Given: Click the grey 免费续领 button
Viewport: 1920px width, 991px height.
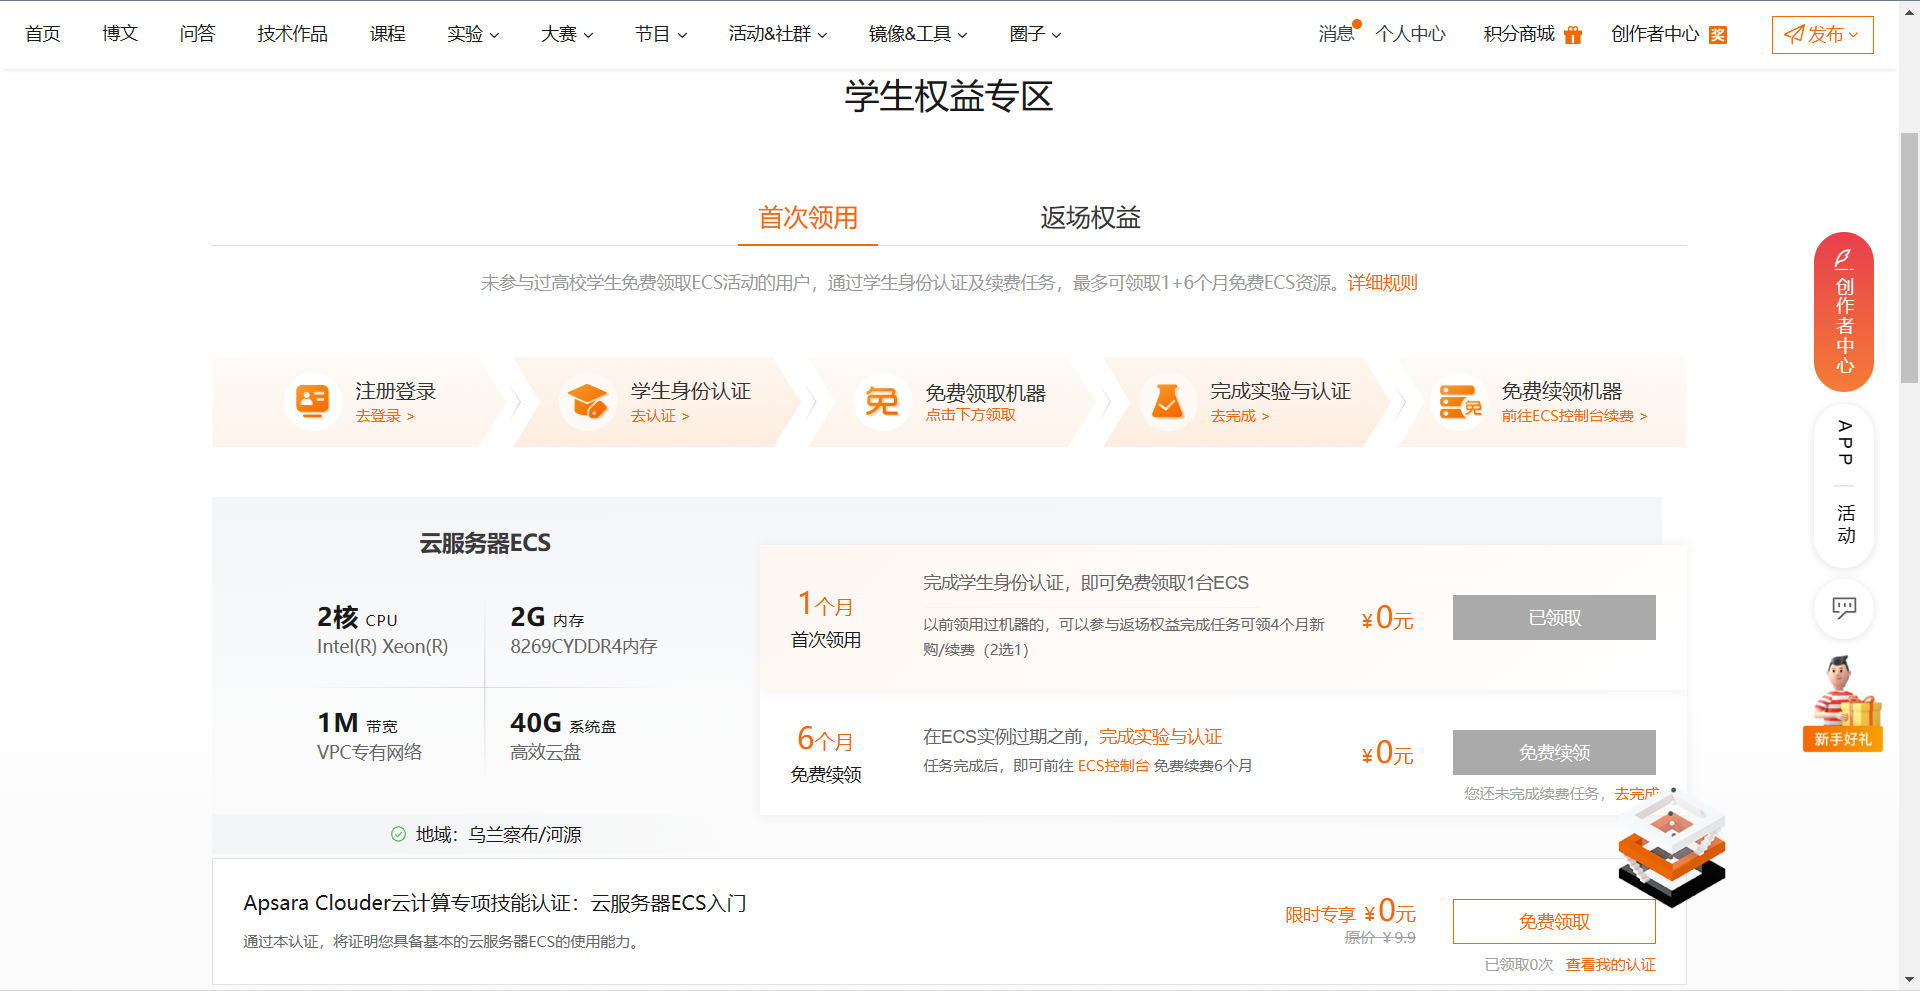Looking at the screenshot, I should click(1554, 752).
